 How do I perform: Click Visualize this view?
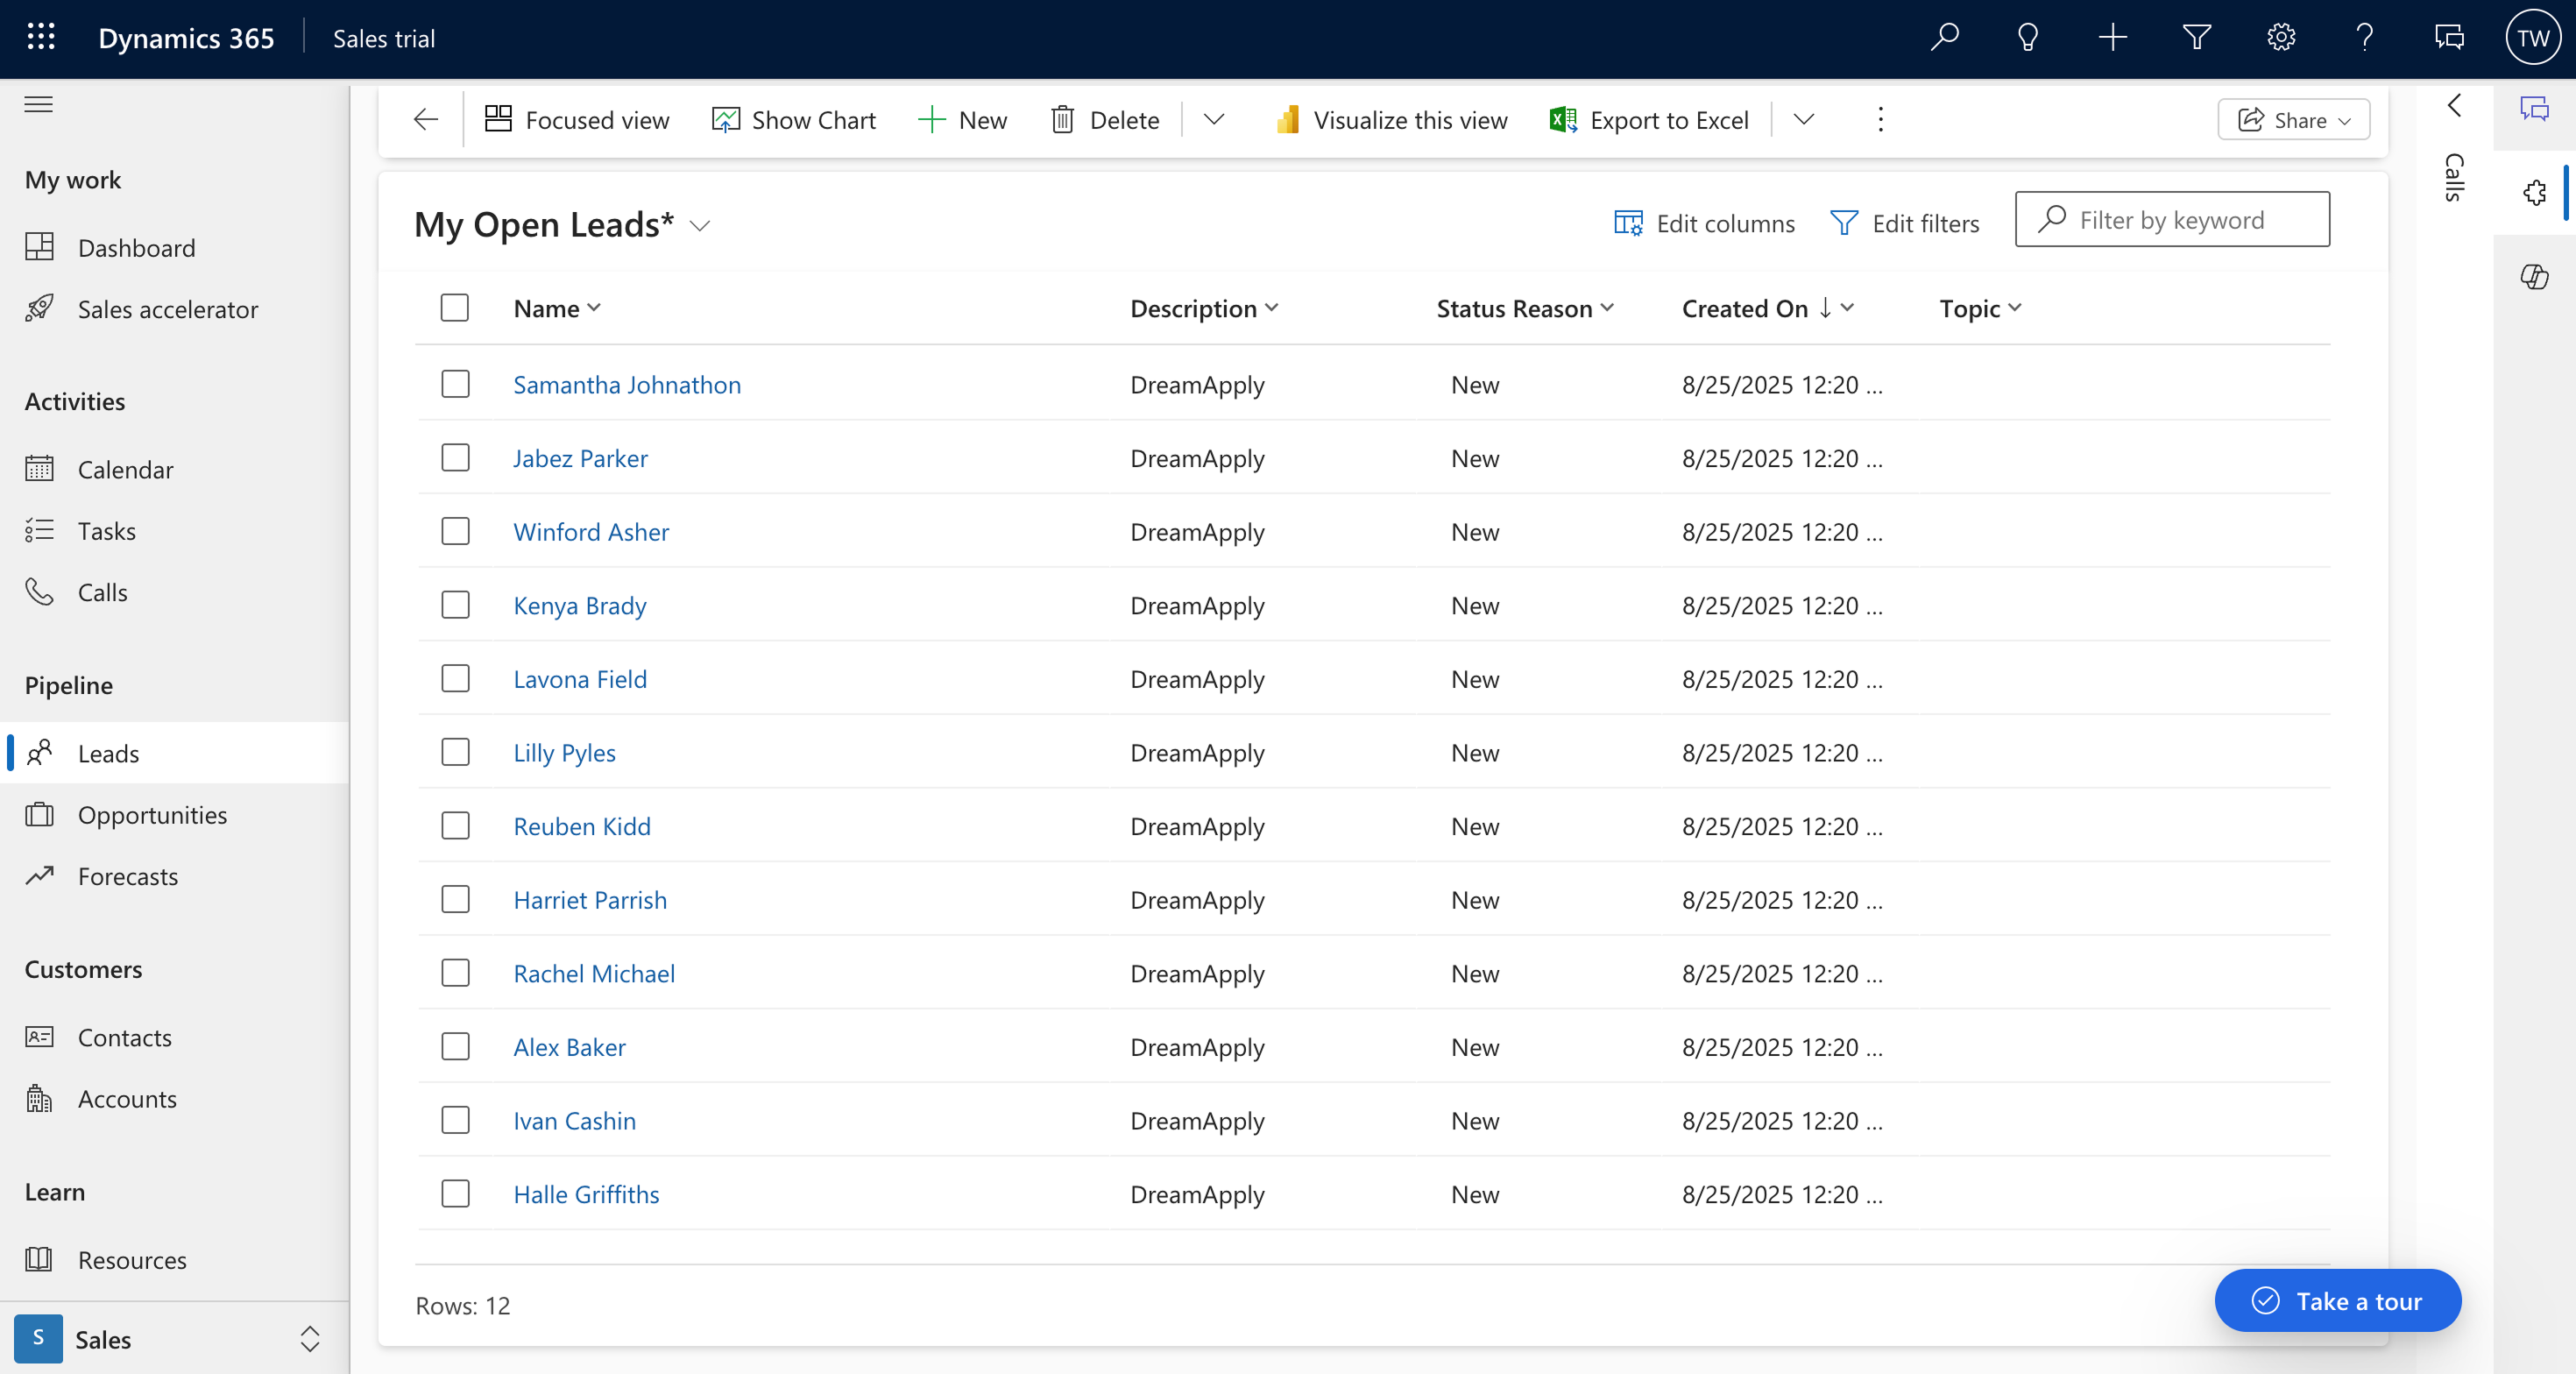click(1391, 120)
